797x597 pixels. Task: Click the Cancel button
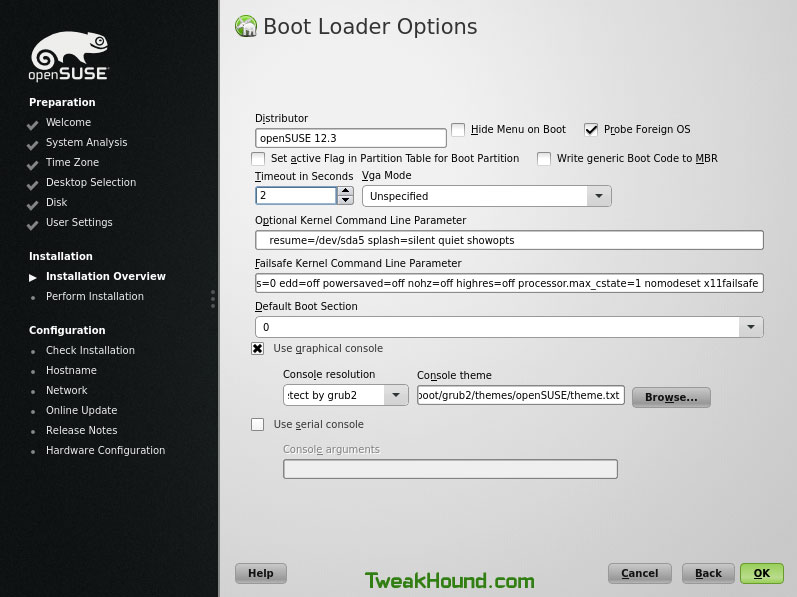click(x=639, y=574)
